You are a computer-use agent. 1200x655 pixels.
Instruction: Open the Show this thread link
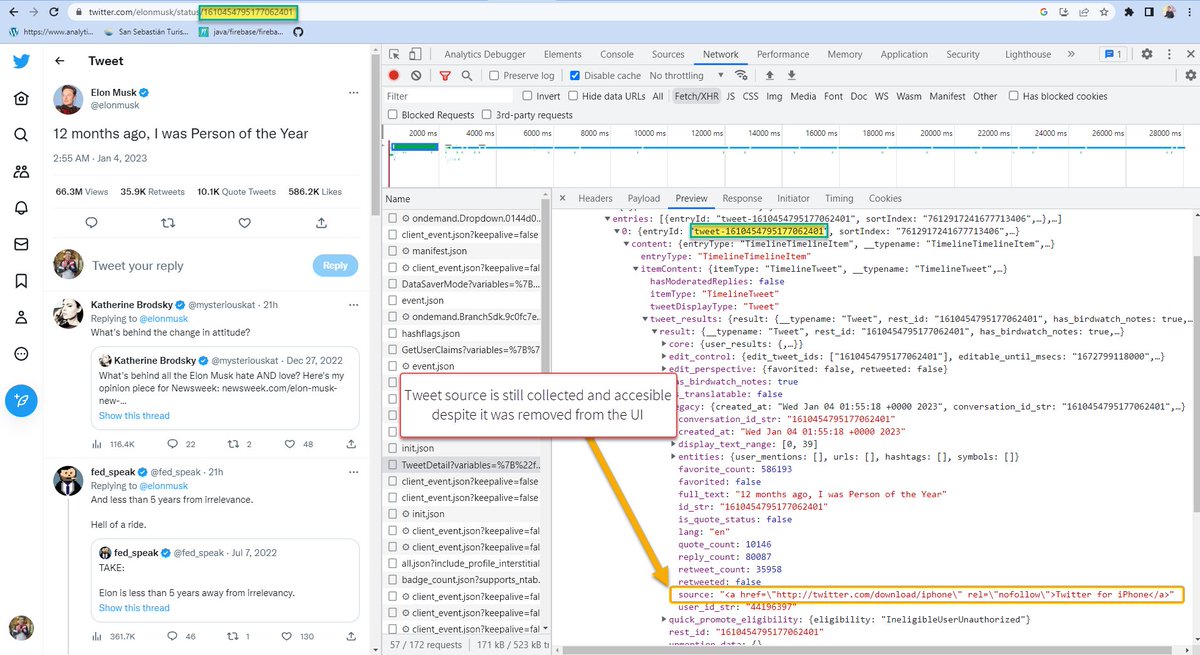click(x=133, y=416)
